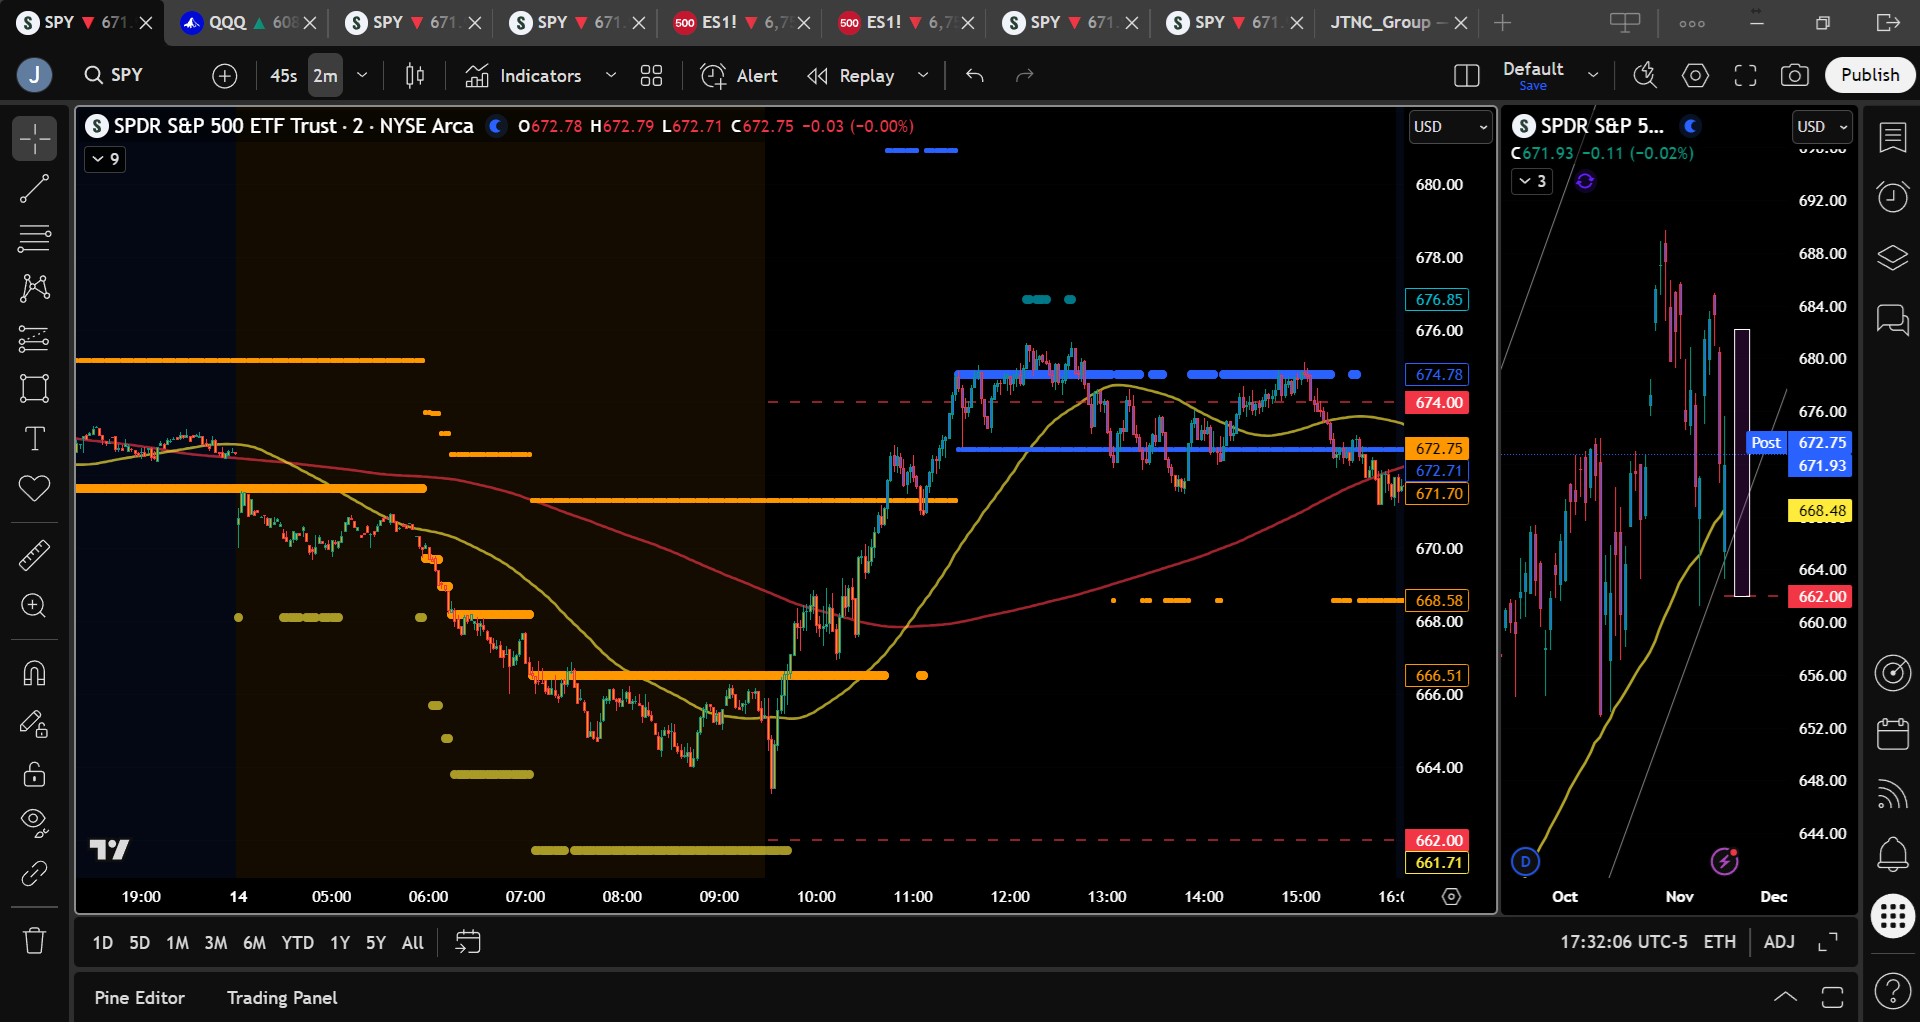Viewport: 1920px width, 1025px height.
Task: Open a new browser tab
Action: point(1502,22)
